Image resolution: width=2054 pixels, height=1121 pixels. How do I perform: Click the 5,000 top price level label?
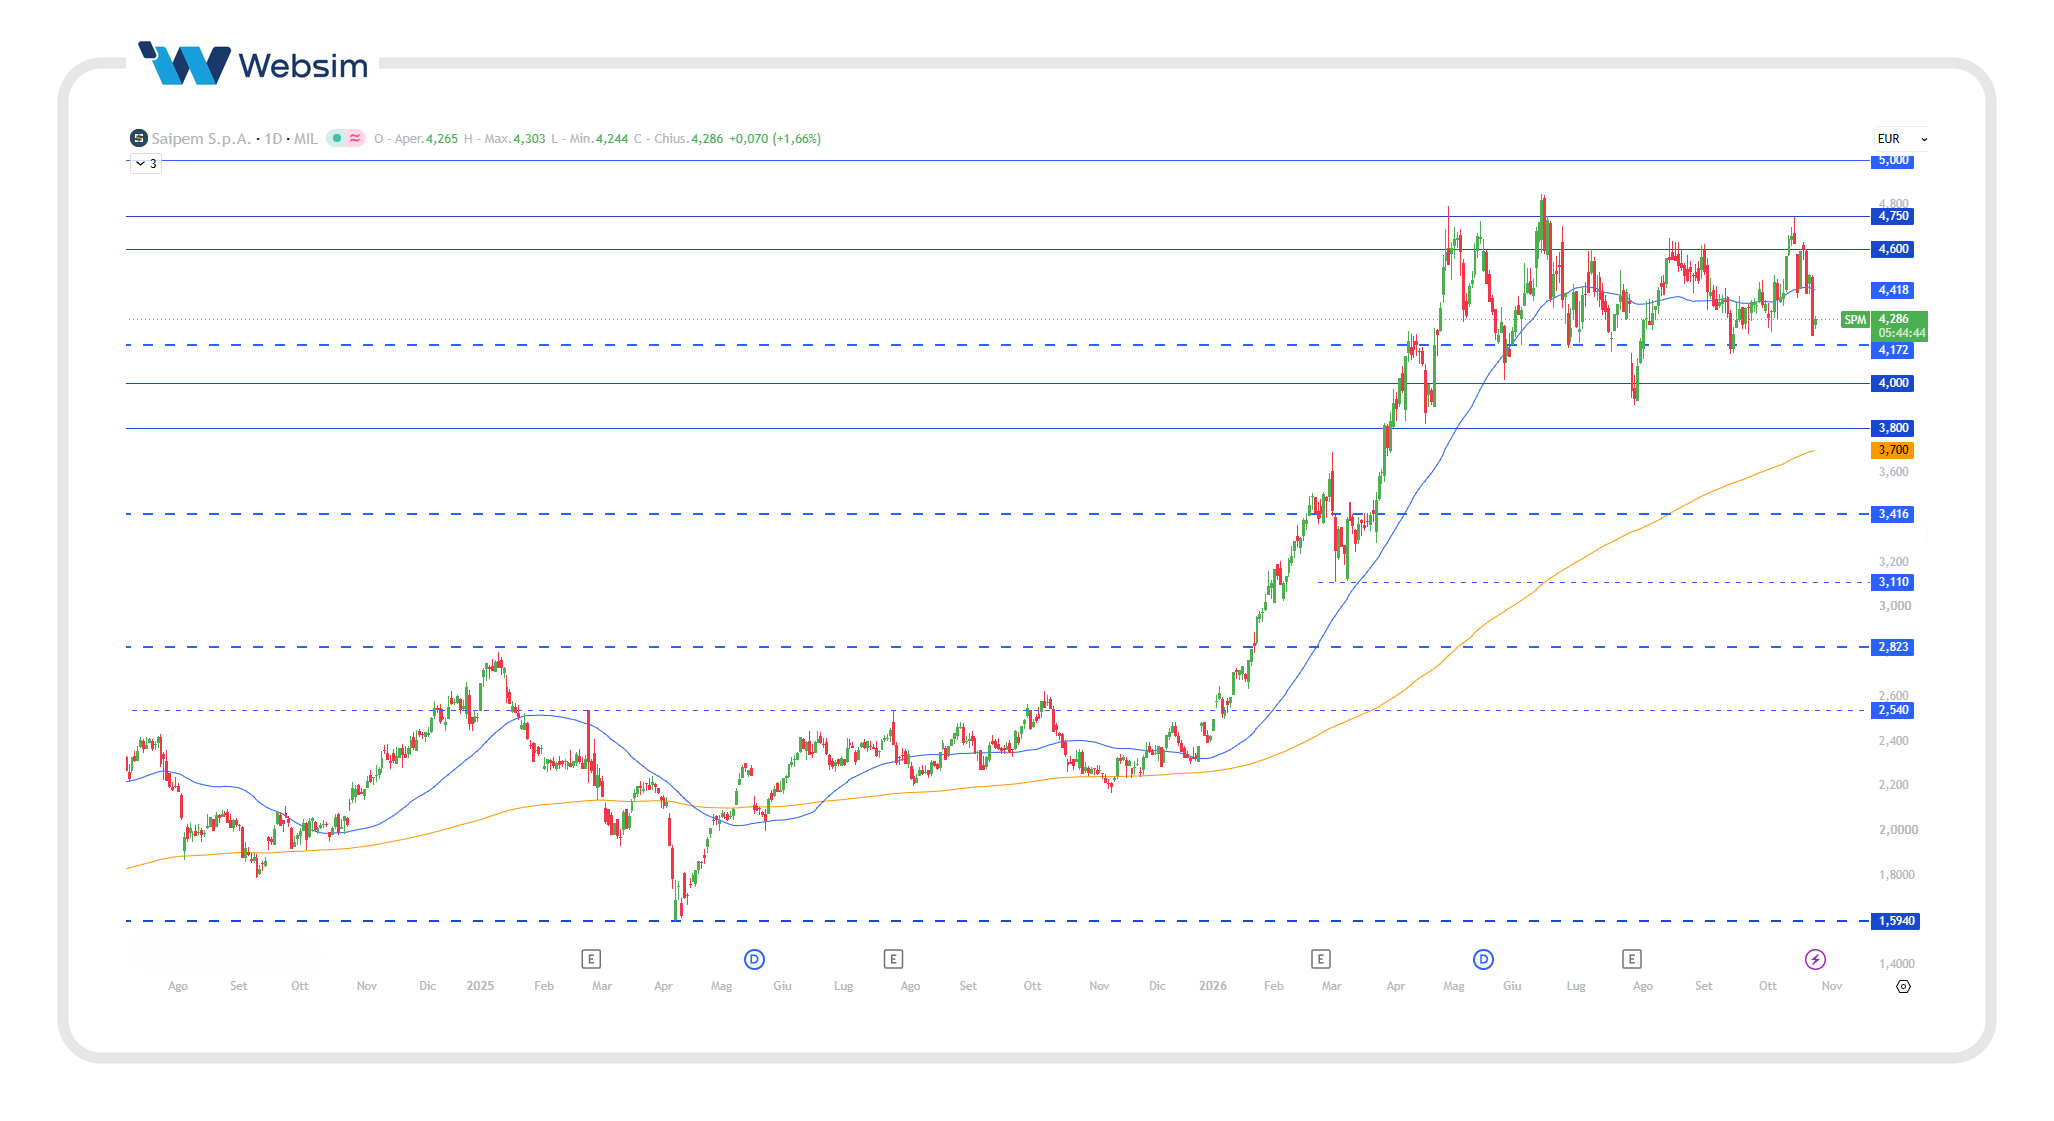pos(1892,161)
